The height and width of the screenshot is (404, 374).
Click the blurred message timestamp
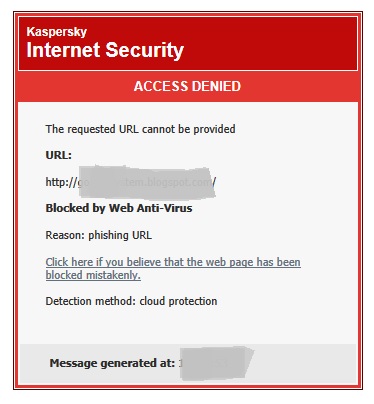click(216, 363)
